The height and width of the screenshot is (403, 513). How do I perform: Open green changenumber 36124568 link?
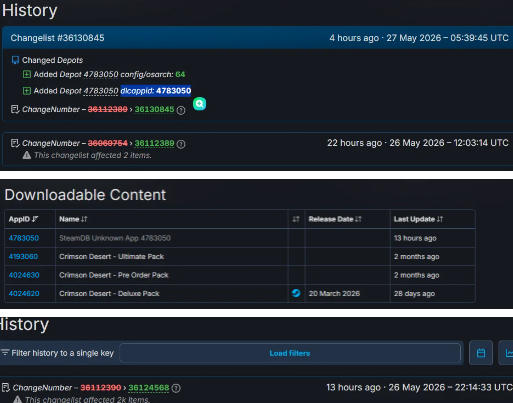tap(149, 388)
